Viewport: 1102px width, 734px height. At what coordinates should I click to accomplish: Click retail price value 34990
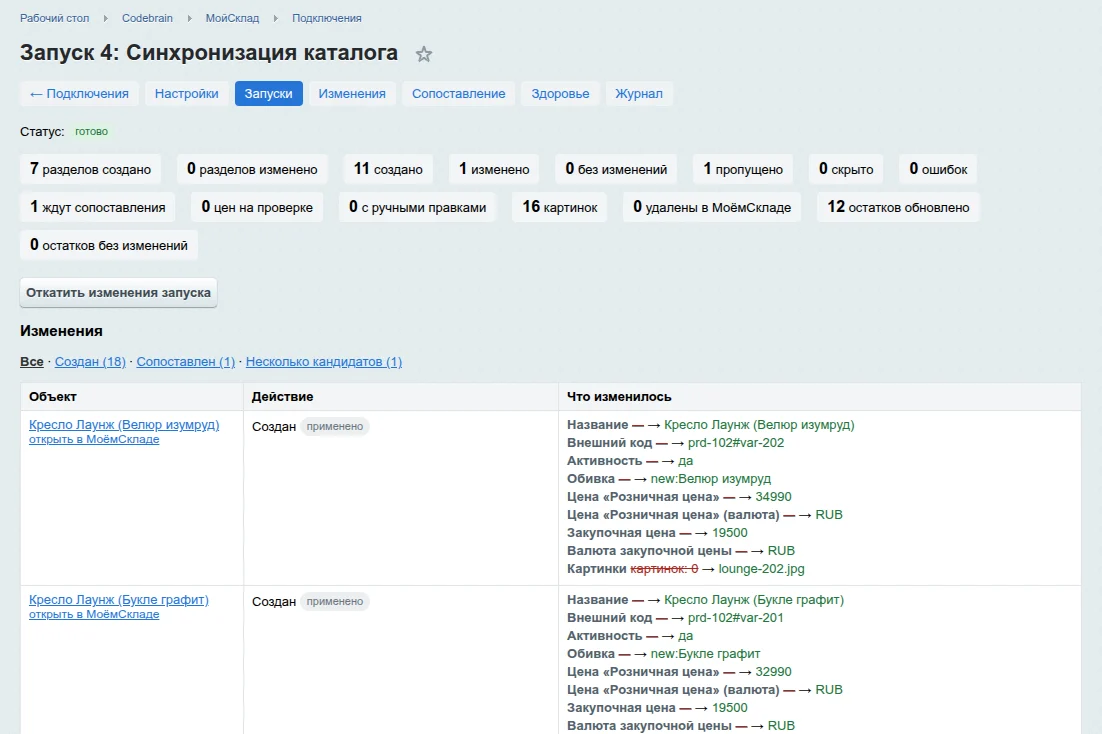click(773, 497)
